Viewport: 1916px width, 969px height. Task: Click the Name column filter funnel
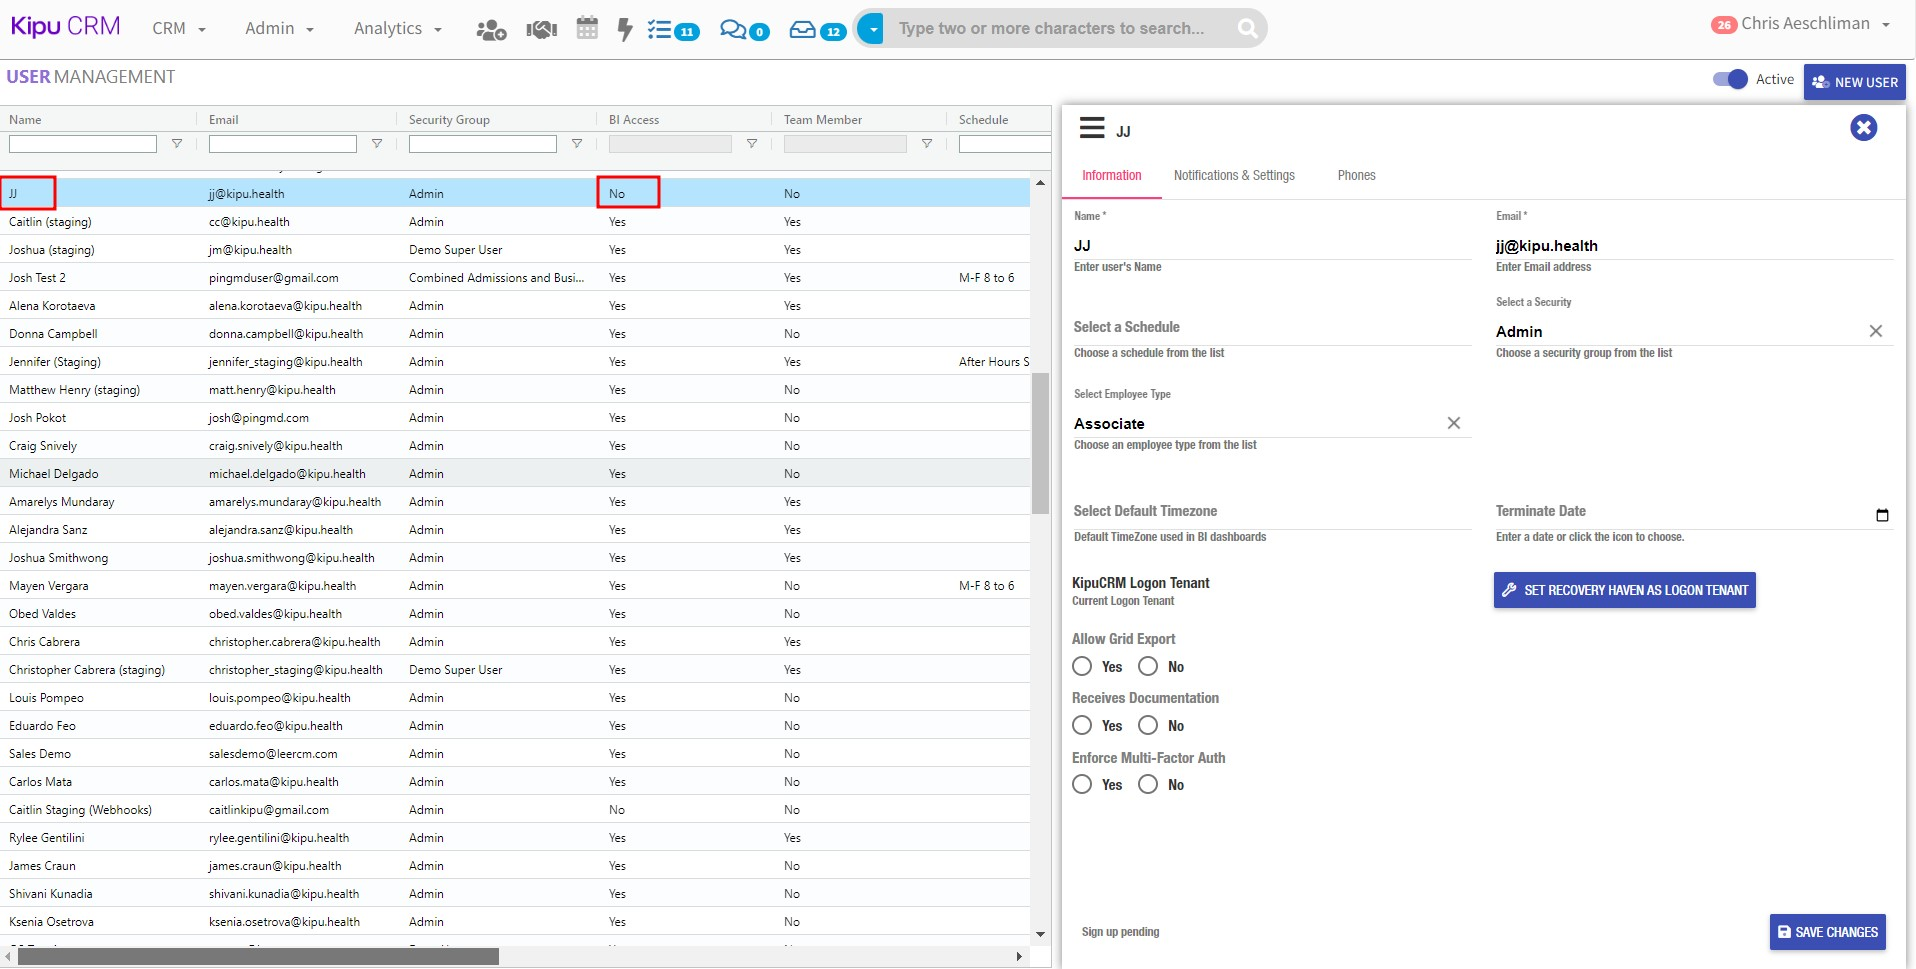177,144
